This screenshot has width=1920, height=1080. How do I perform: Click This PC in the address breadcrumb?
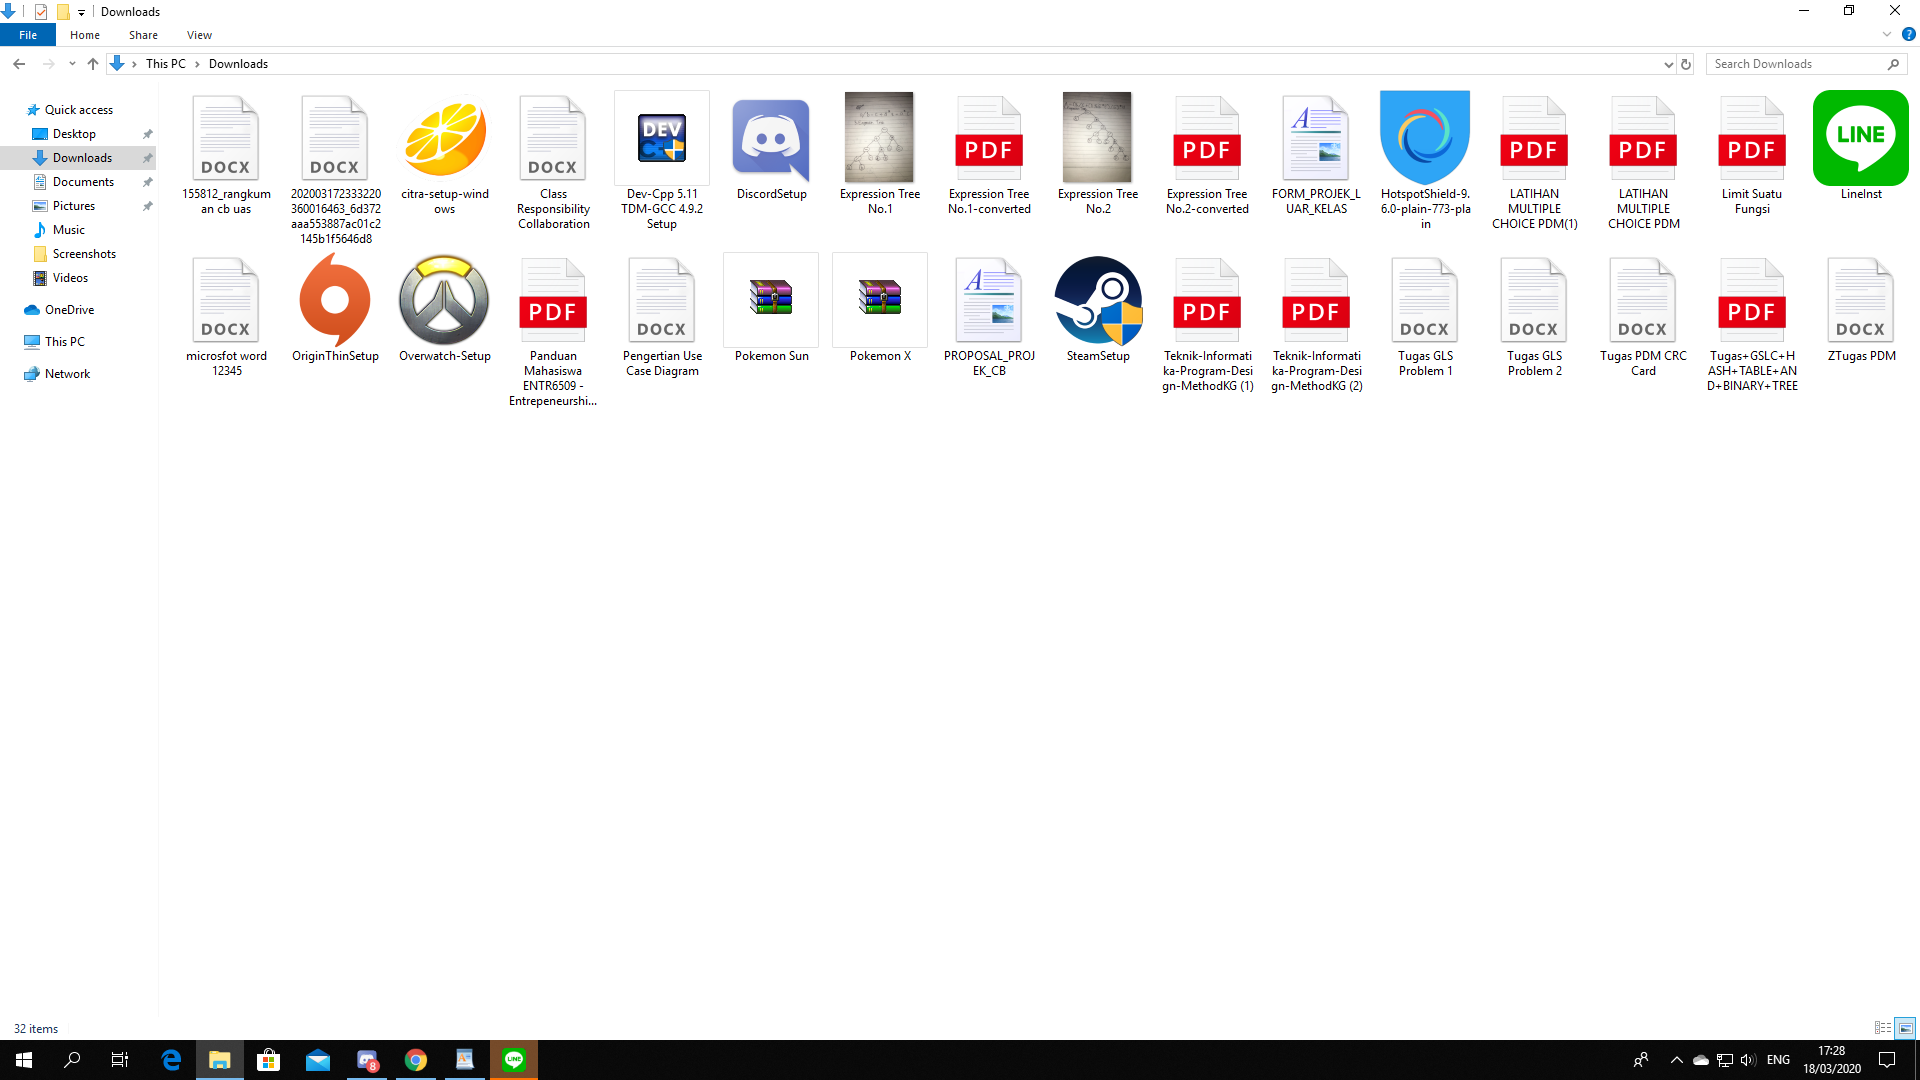(x=165, y=64)
